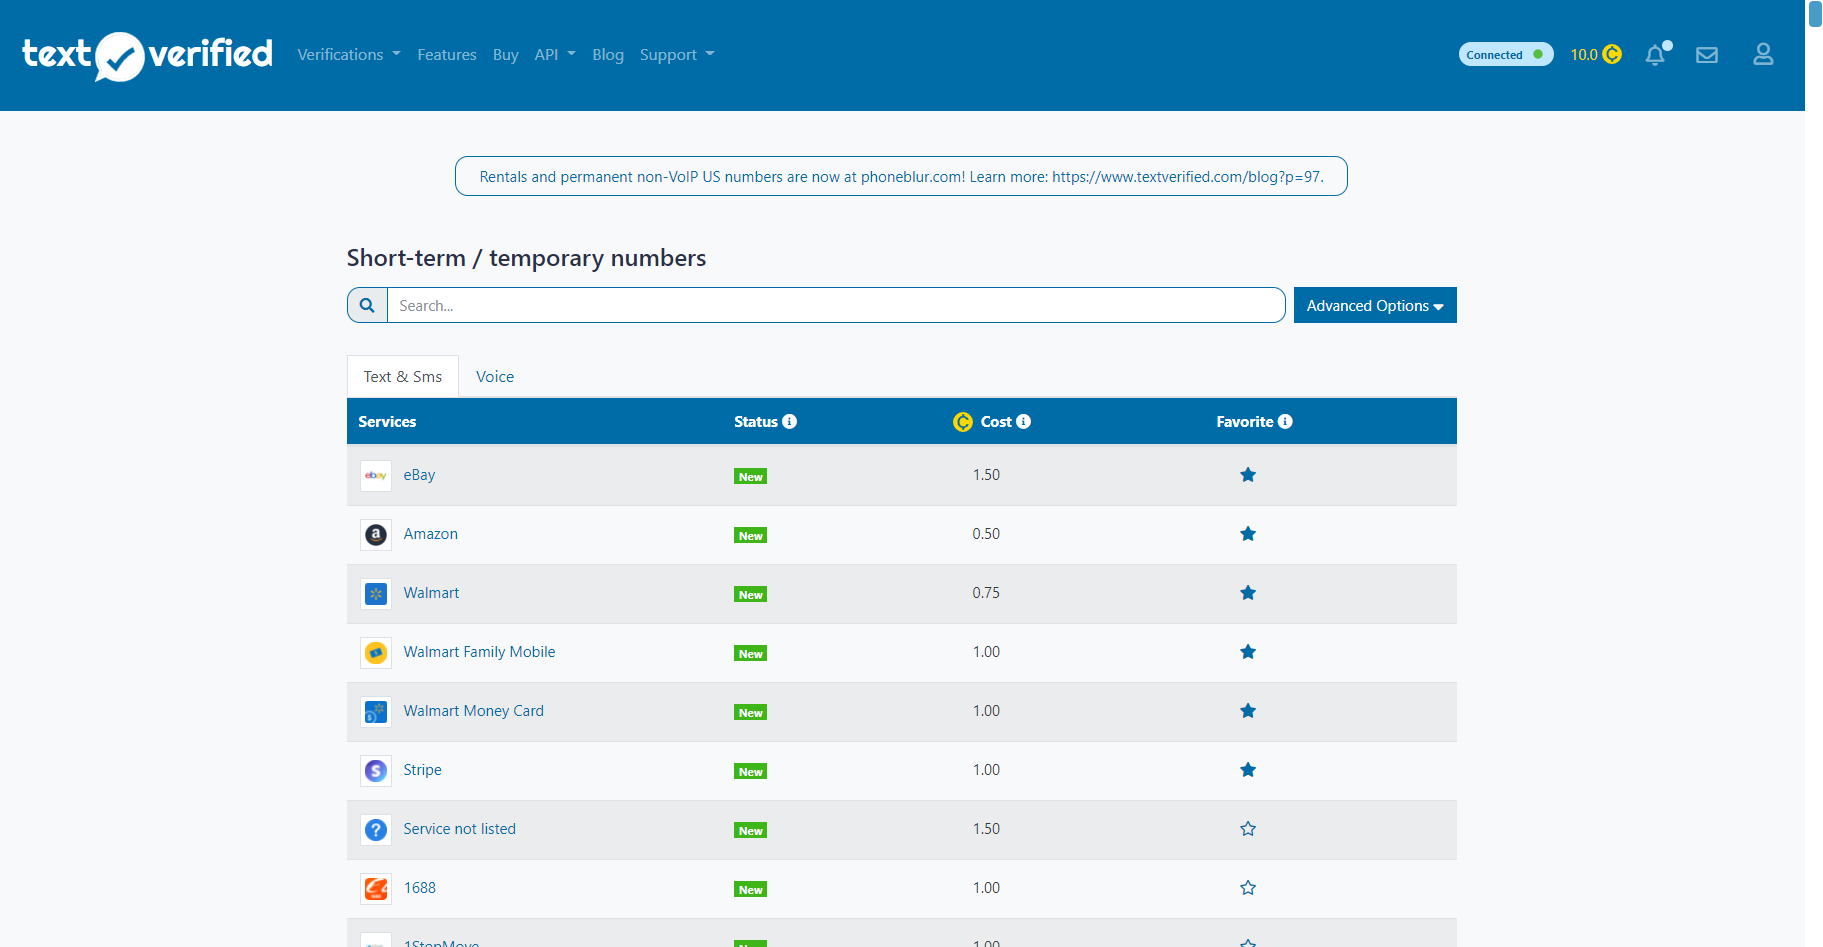Mark Service not listed as favorite

click(x=1248, y=829)
